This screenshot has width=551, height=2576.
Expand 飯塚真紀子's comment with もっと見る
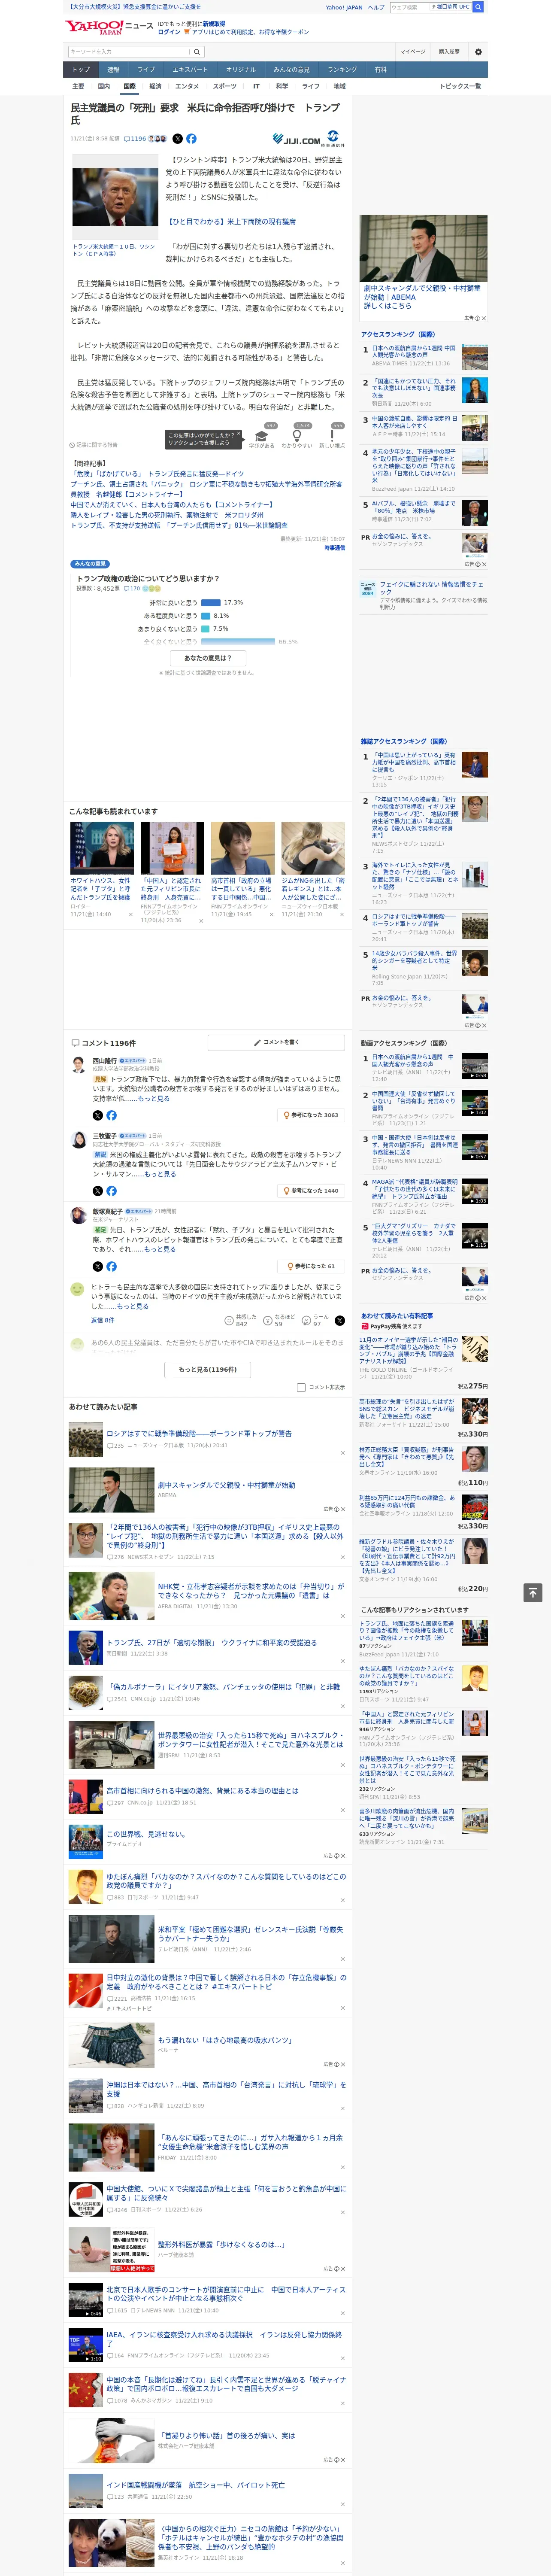160,1249
